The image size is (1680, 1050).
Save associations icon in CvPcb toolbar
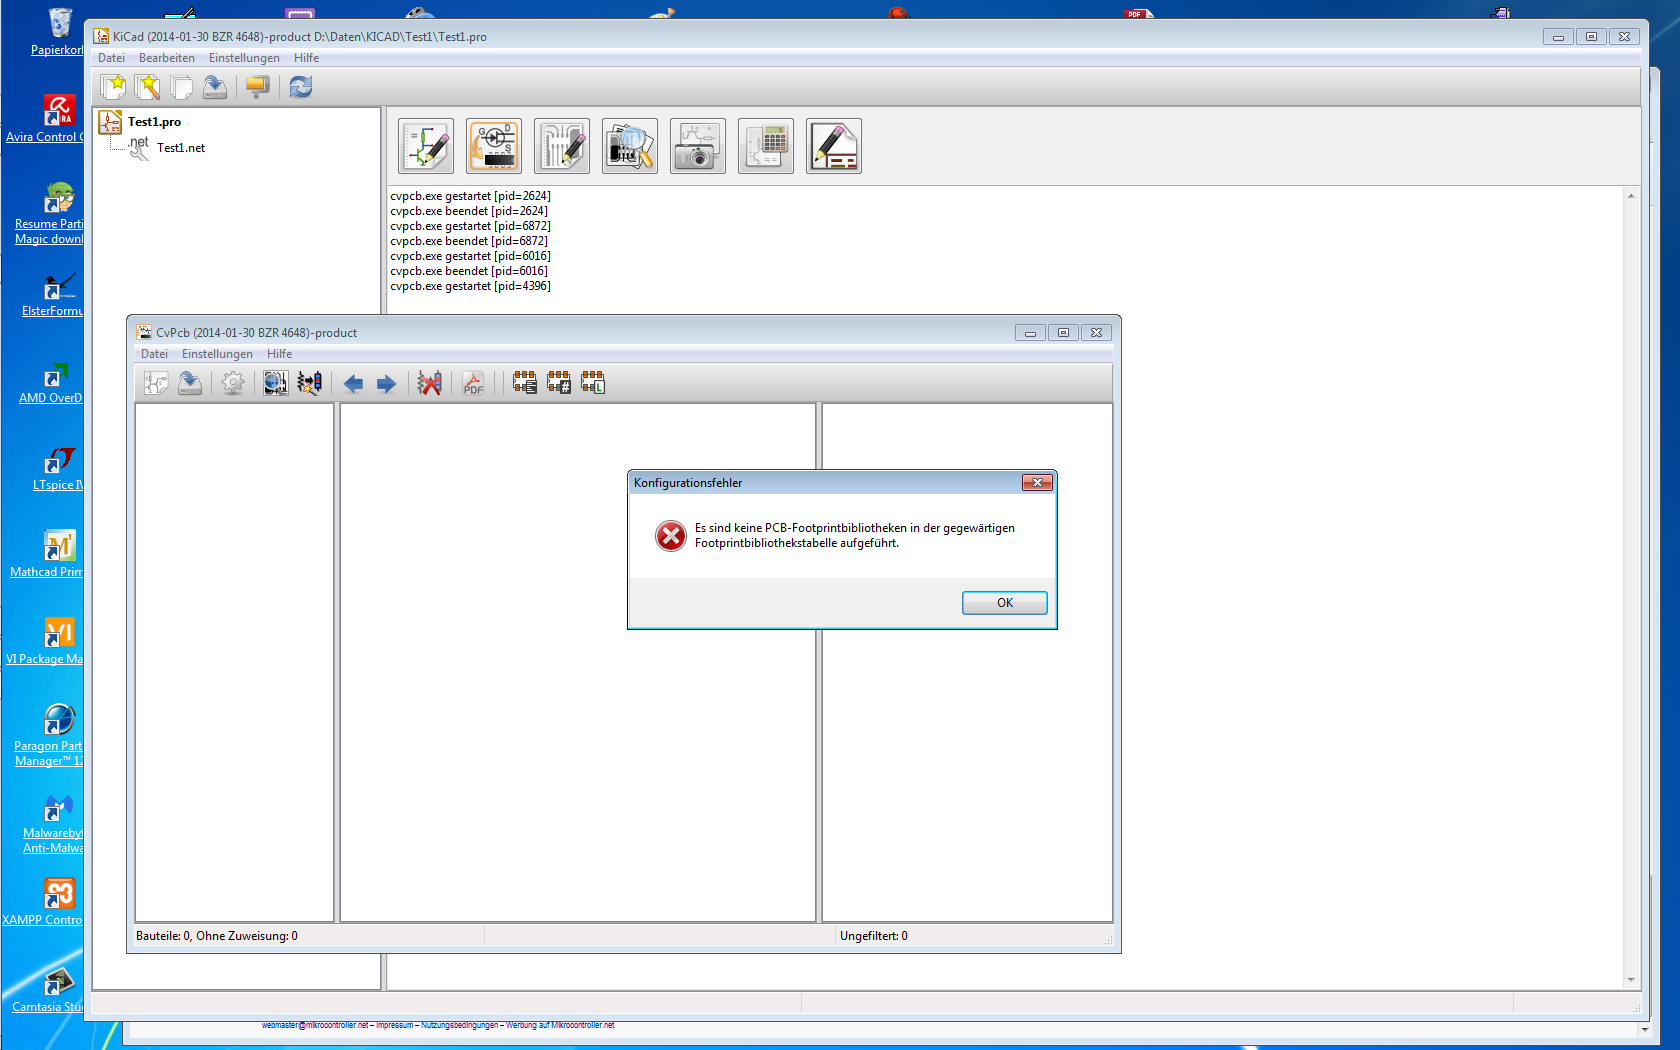click(190, 383)
